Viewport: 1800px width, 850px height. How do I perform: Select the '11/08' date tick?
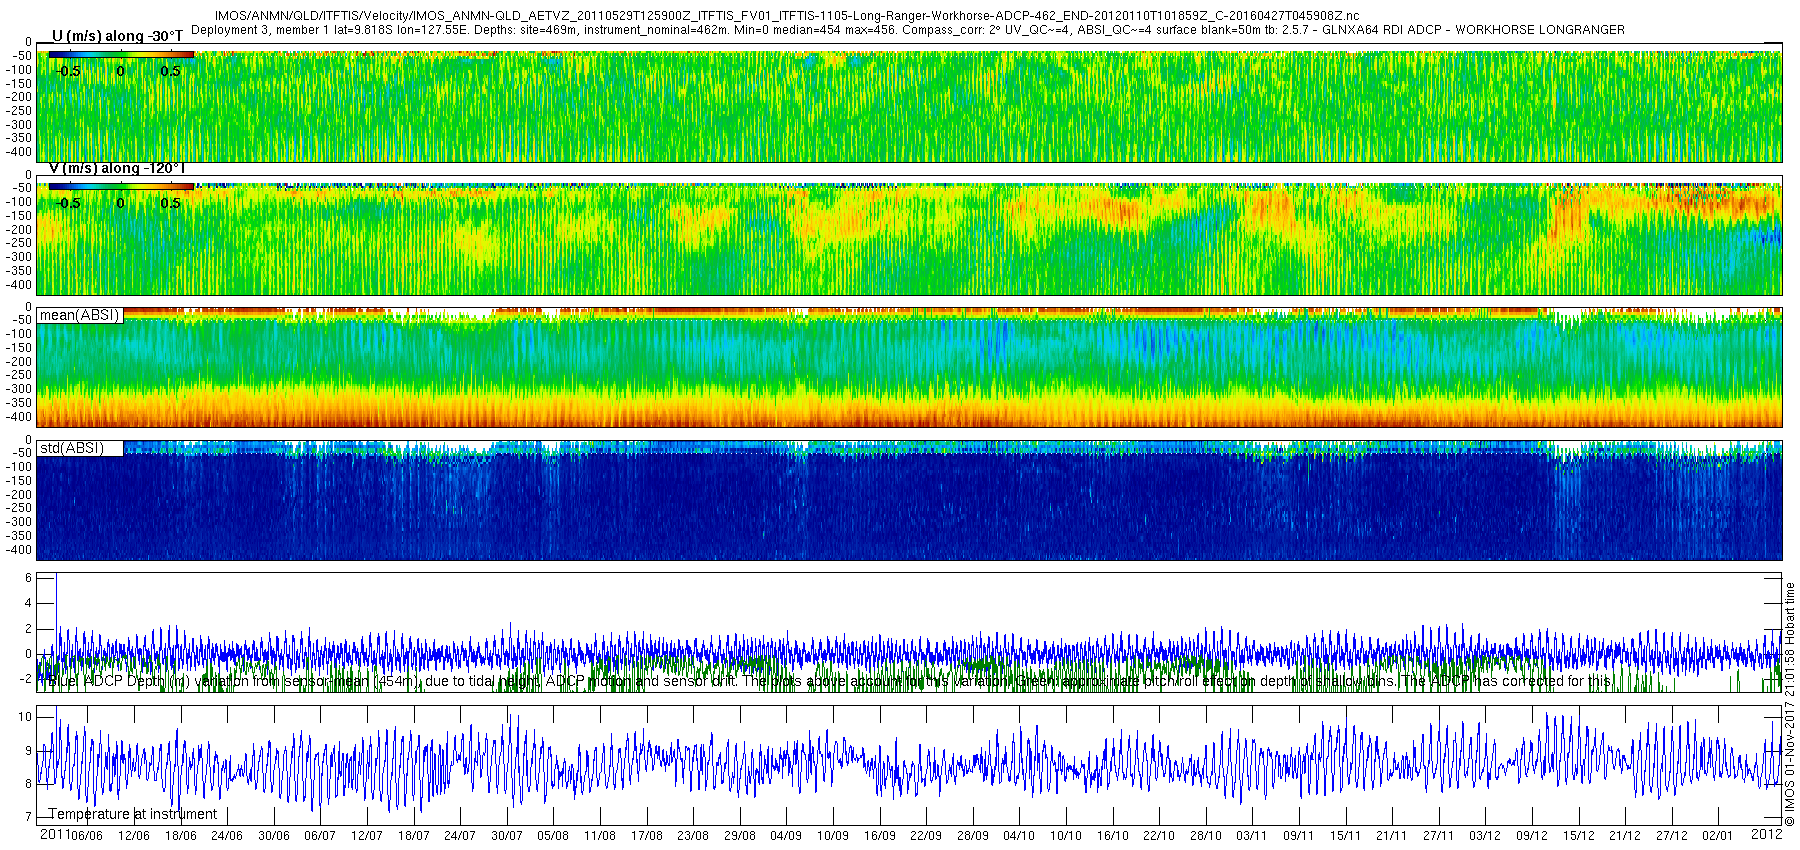pyautogui.click(x=600, y=836)
